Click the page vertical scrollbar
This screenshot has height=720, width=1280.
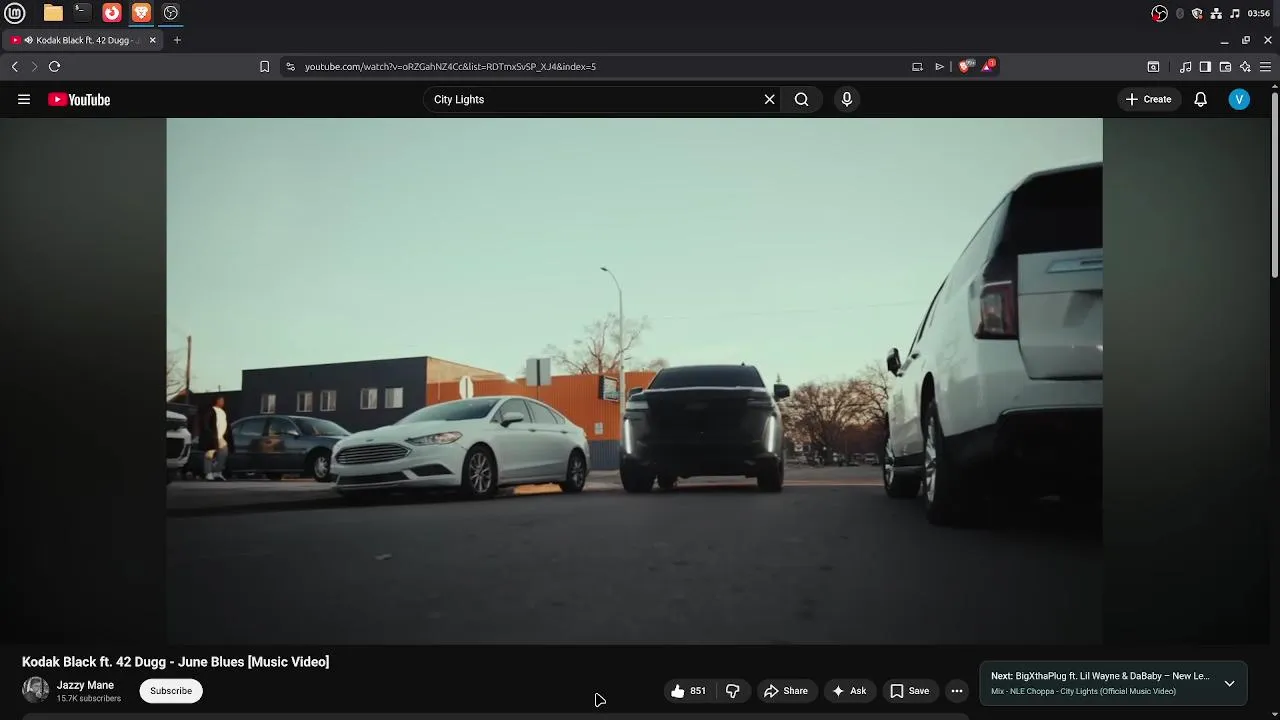(1275, 185)
